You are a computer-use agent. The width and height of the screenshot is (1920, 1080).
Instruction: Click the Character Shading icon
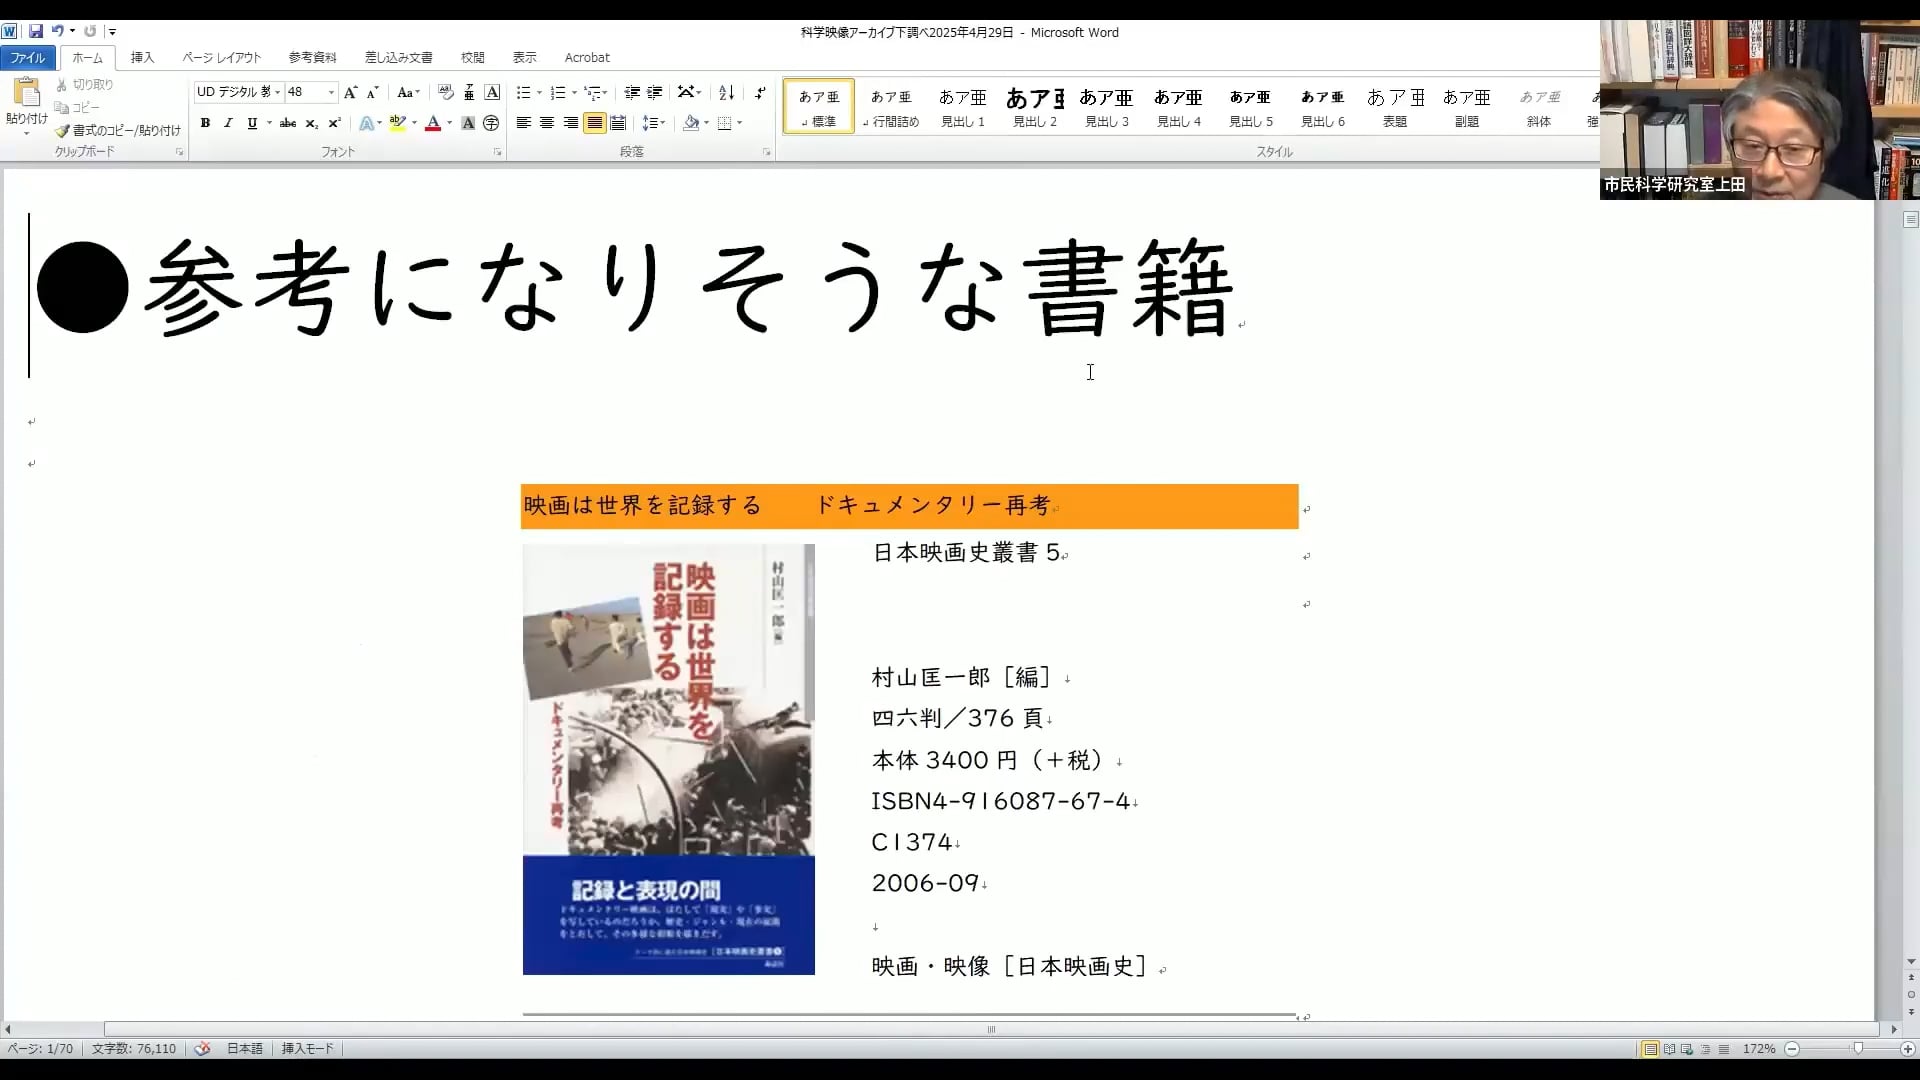click(x=468, y=123)
